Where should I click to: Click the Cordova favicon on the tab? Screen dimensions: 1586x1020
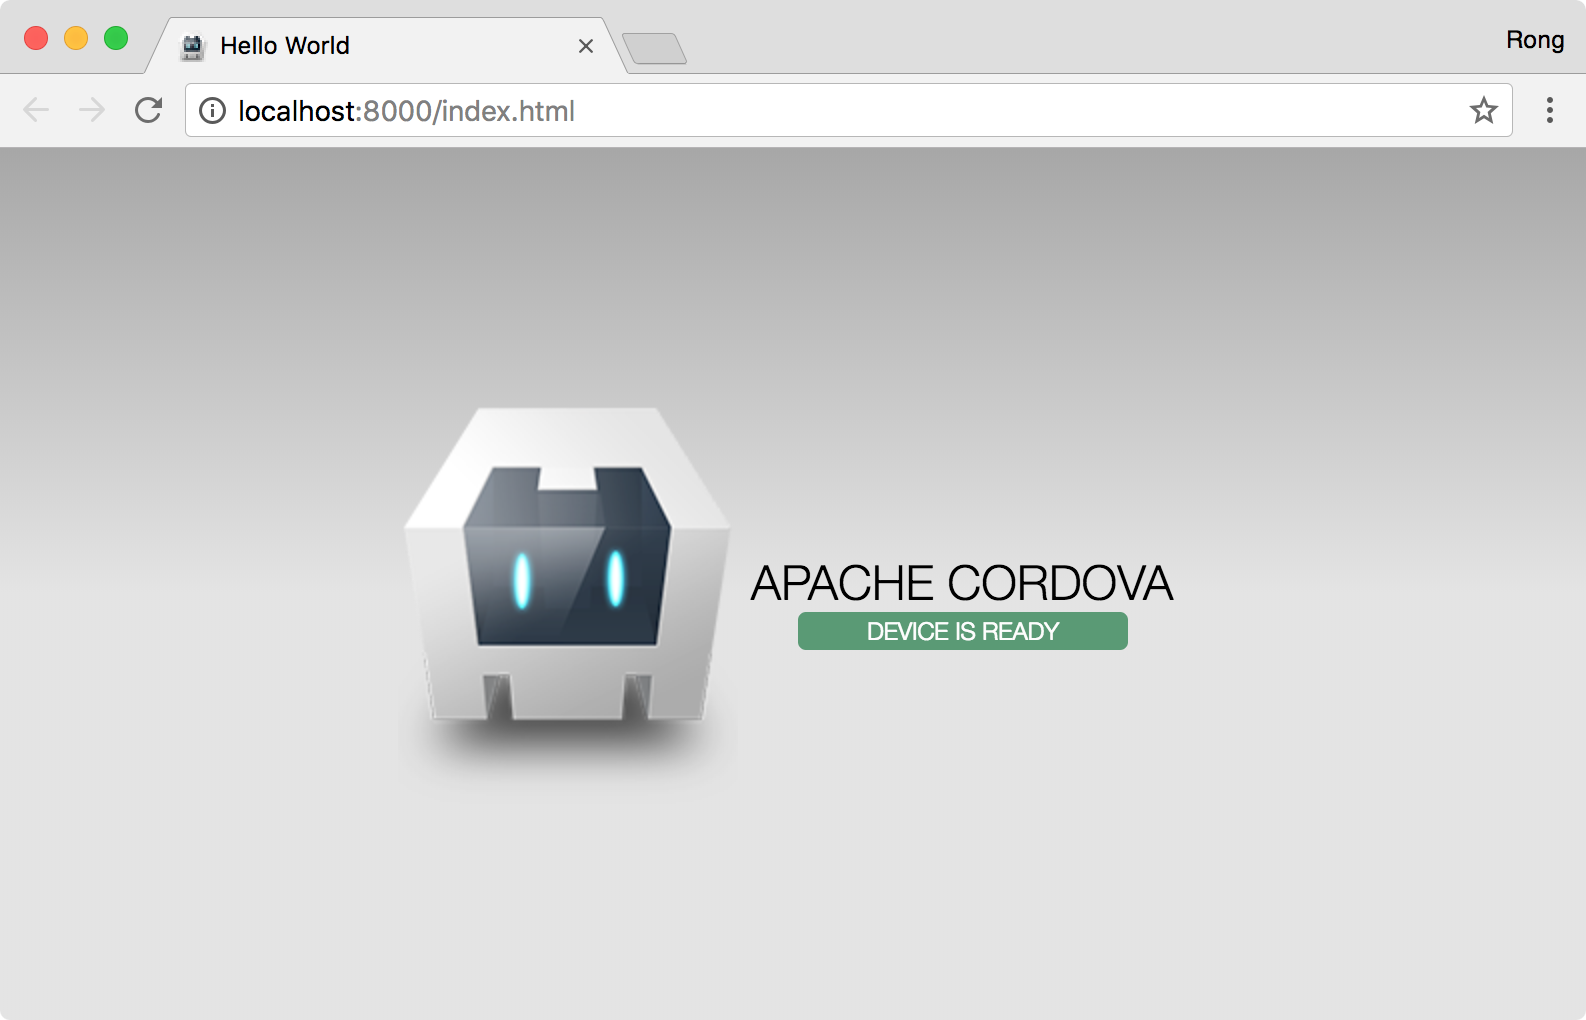(192, 46)
